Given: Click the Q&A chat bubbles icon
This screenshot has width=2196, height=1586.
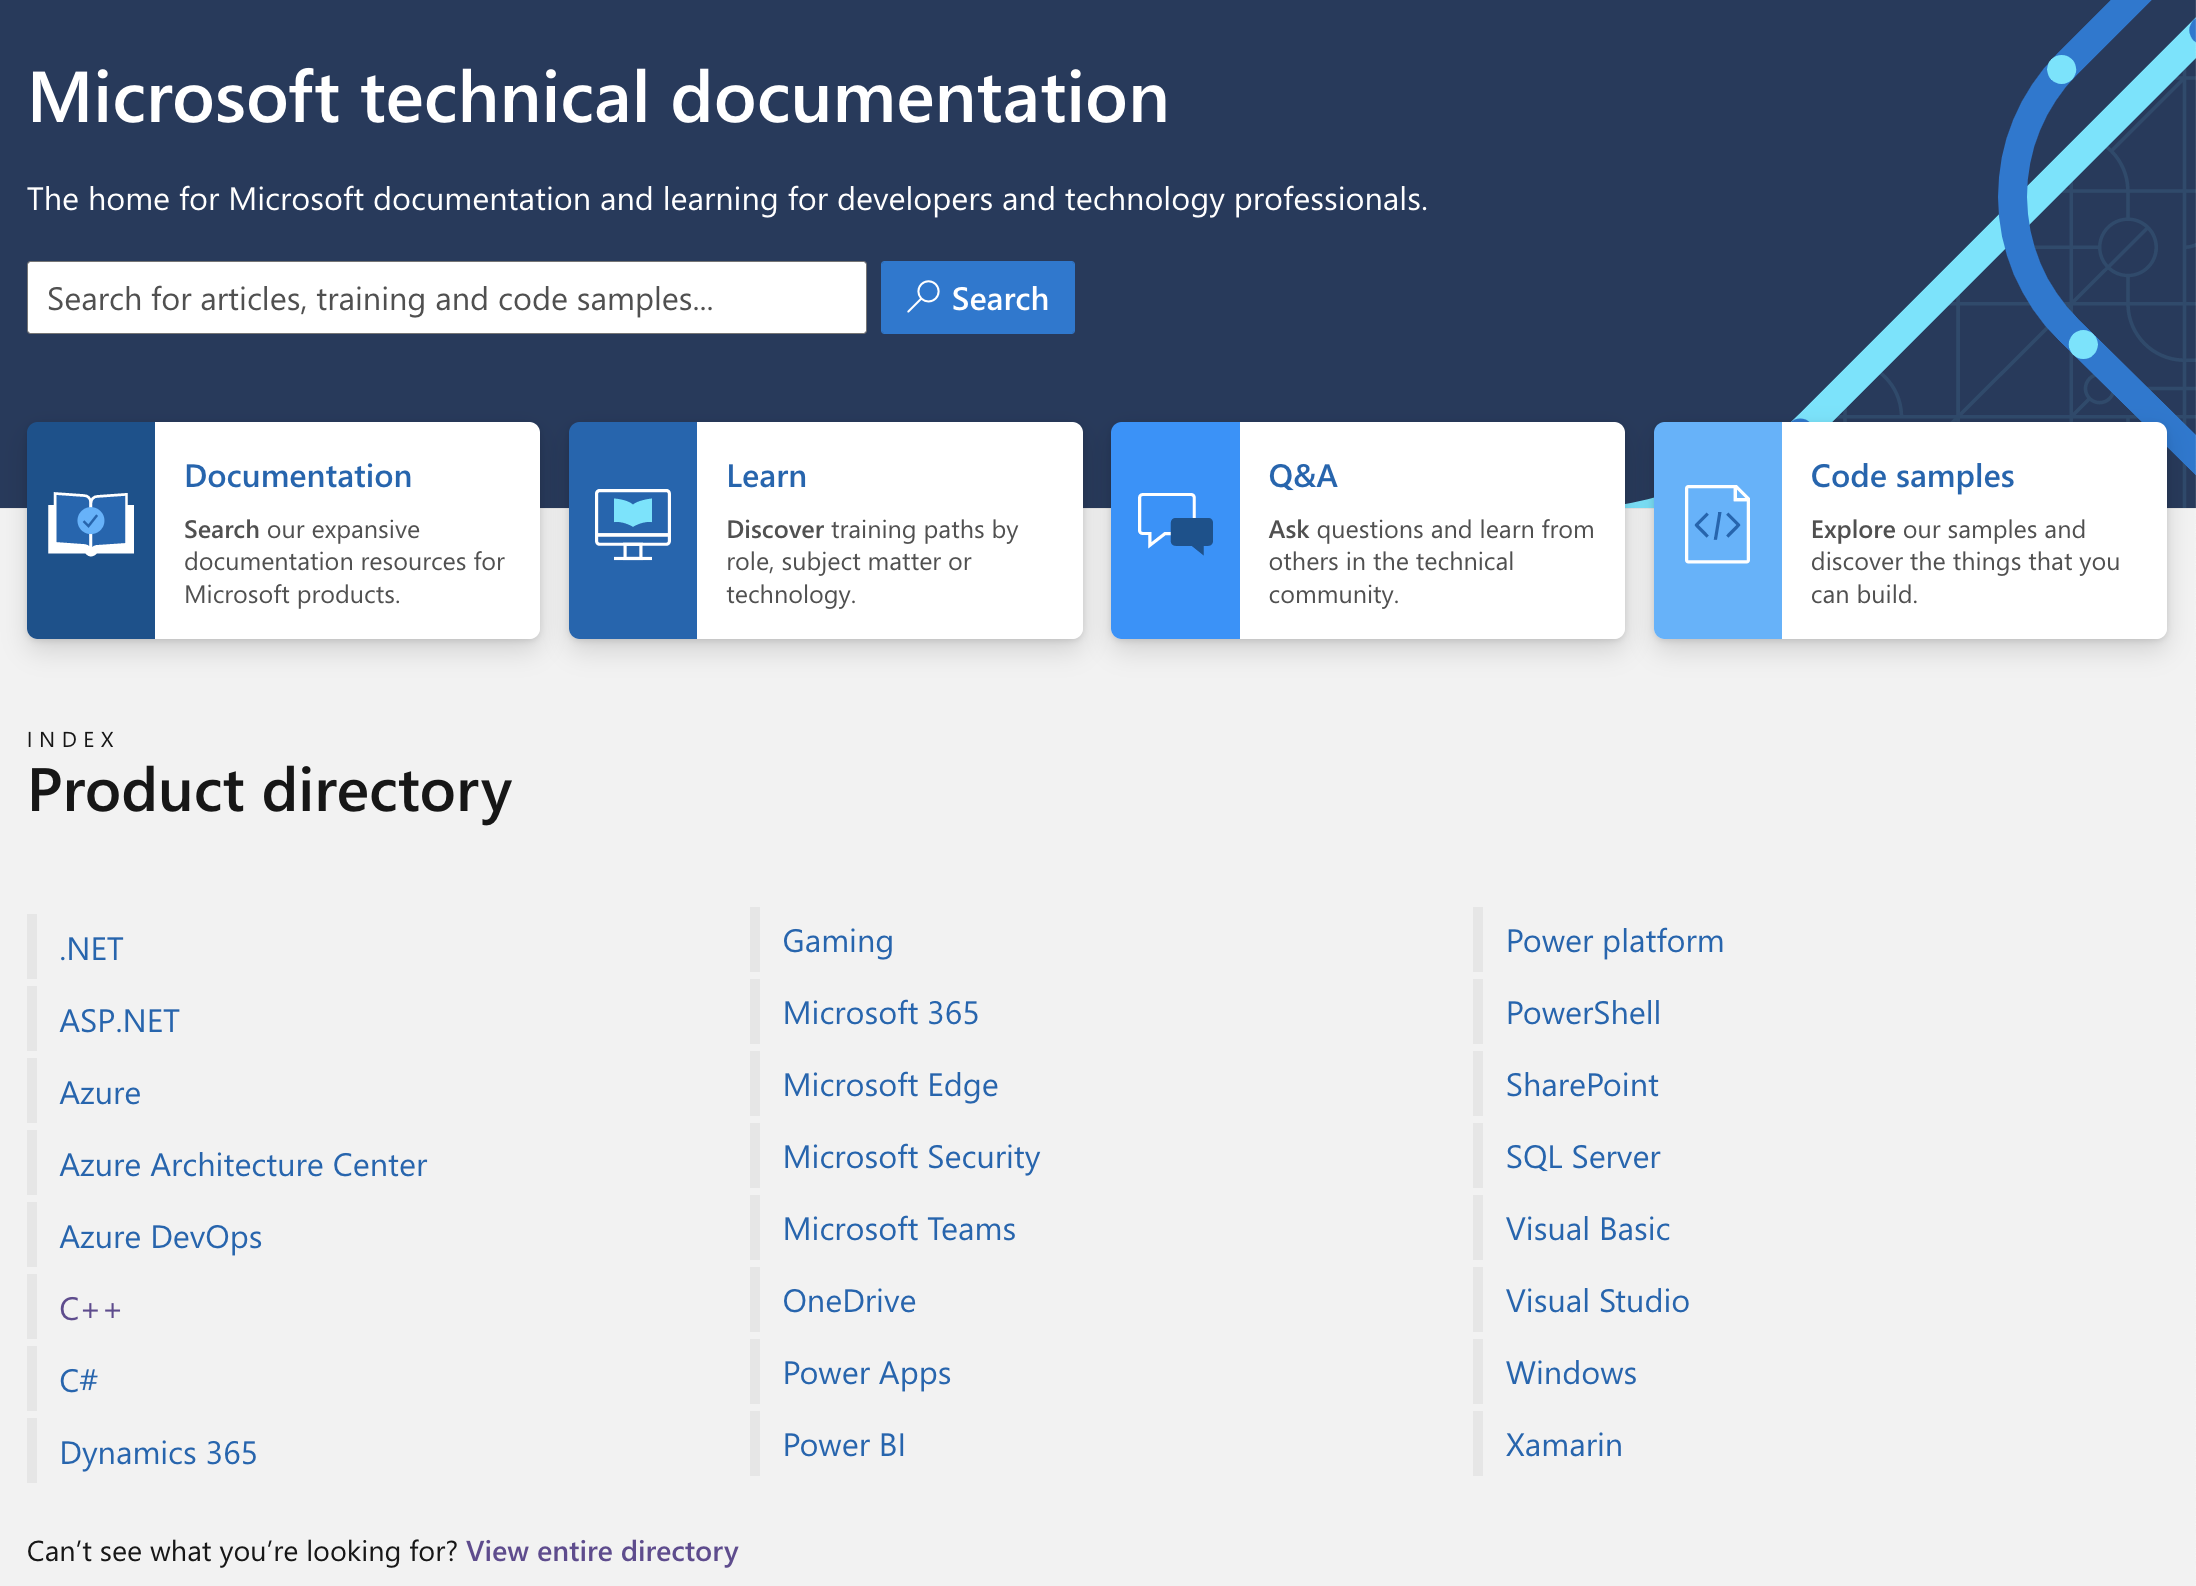Looking at the screenshot, I should click(1175, 523).
